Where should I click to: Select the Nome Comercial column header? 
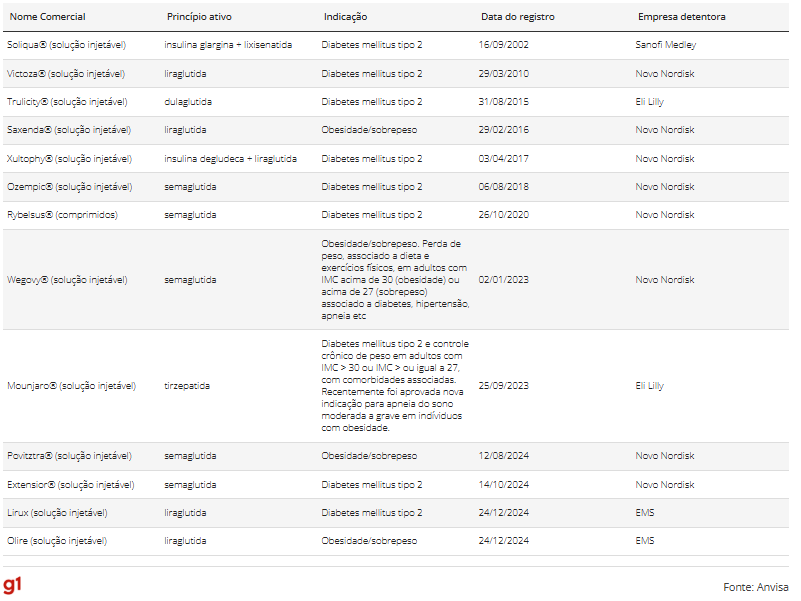coord(47,17)
